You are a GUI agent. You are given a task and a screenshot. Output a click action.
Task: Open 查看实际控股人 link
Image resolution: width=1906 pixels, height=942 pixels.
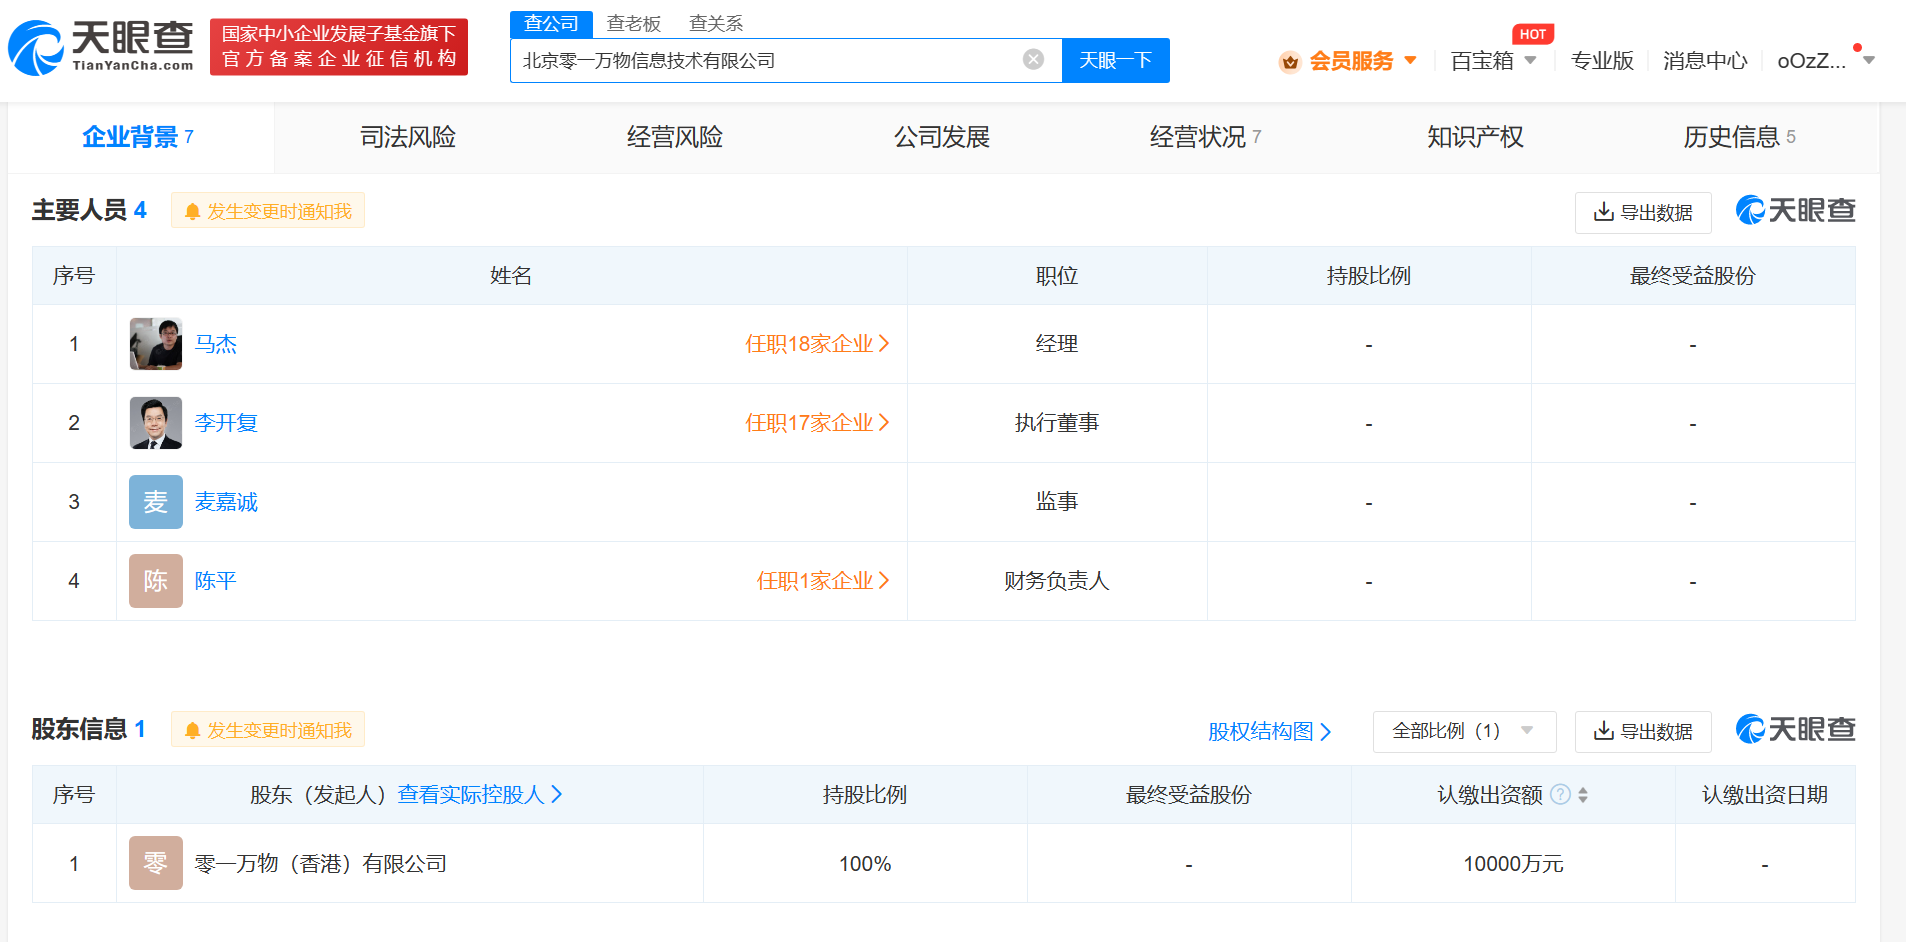pos(480,794)
